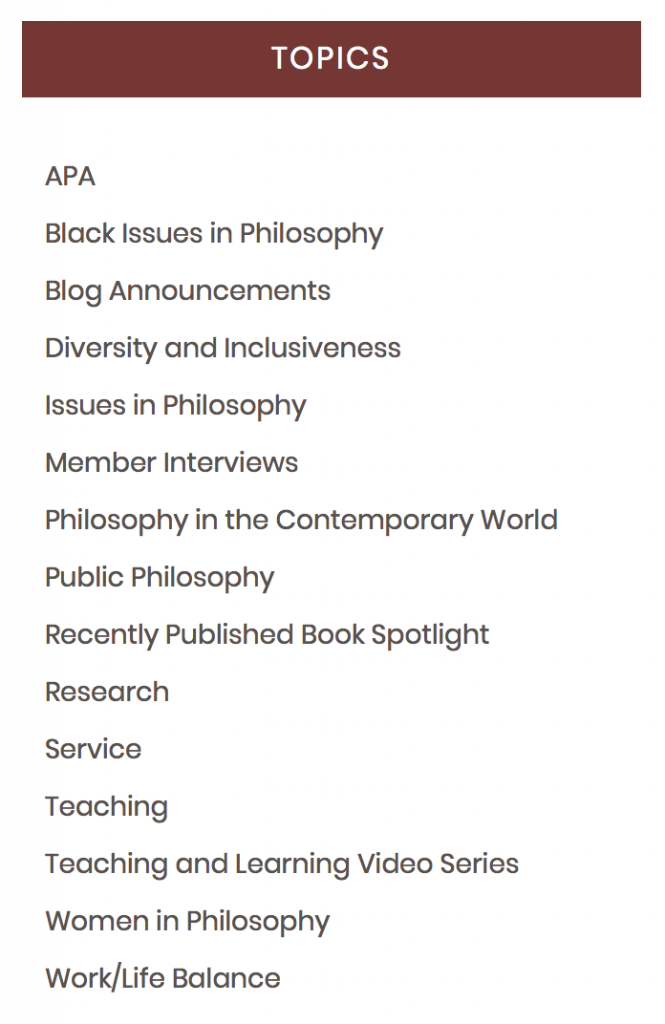Navigate to APA category page

click(69, 176)
